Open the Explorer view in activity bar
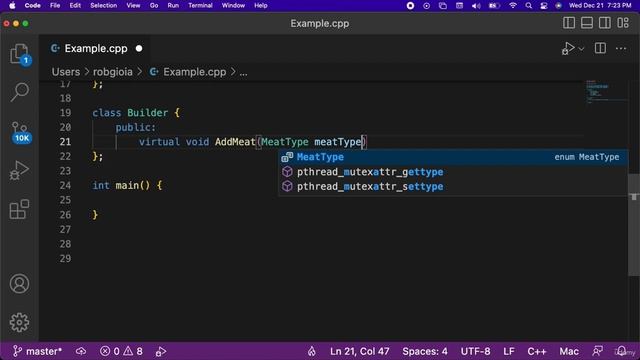Image resolution: width=640 pixels, height=360 pixels. 19,54
